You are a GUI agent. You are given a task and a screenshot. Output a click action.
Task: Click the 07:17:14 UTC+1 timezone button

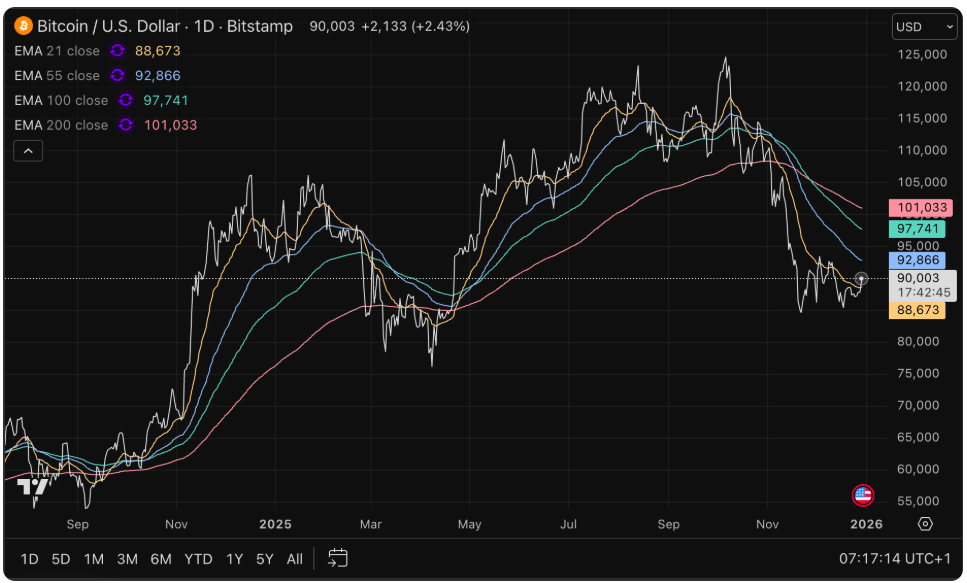[895, 558]
